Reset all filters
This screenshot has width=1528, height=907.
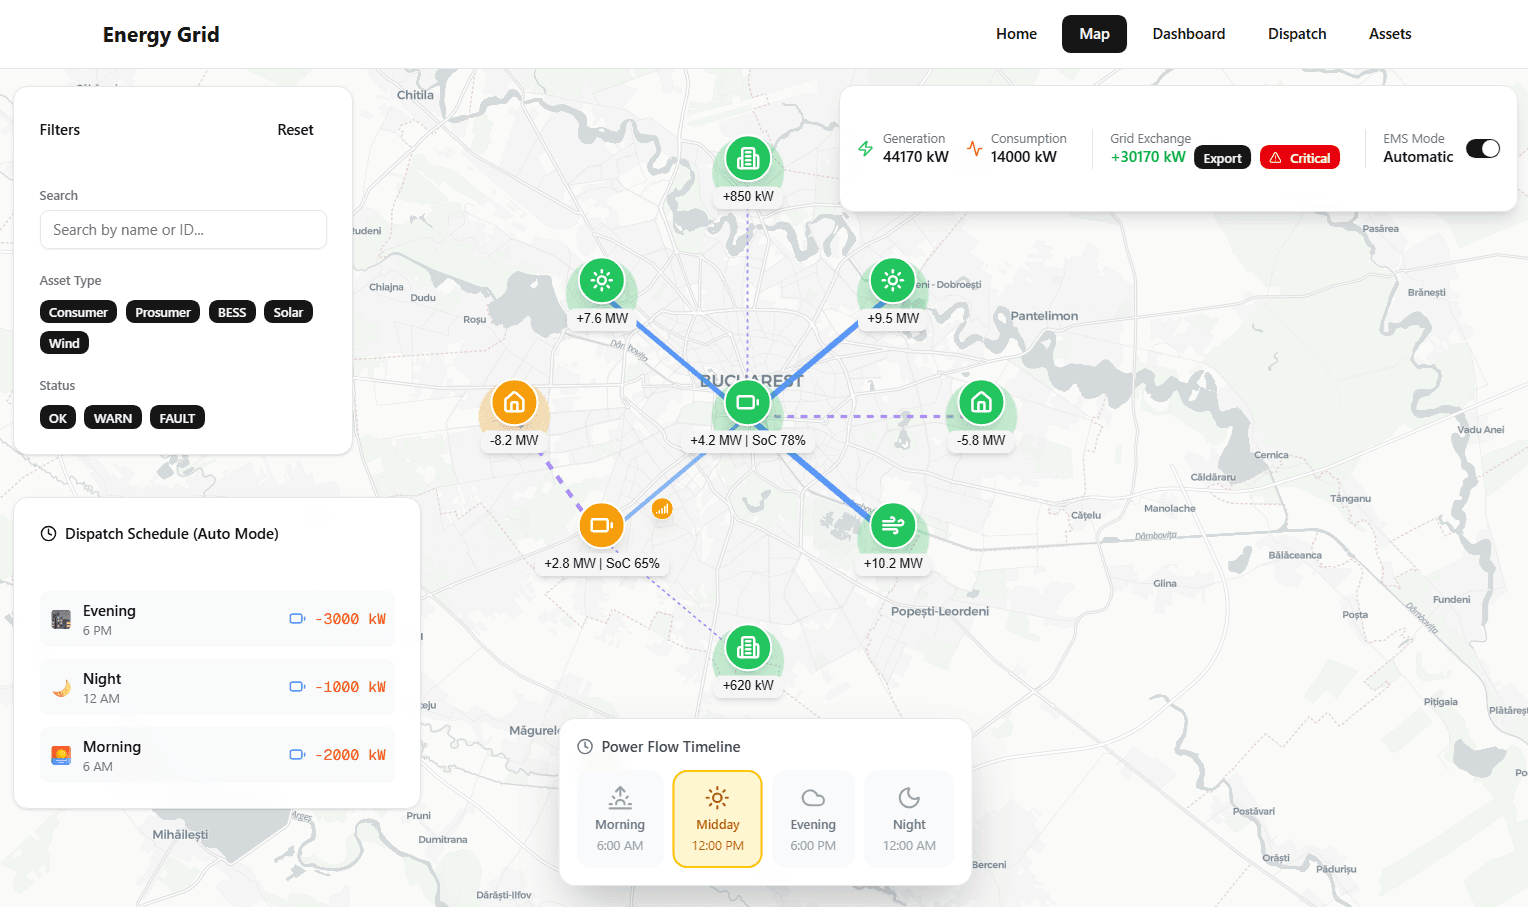295,130
